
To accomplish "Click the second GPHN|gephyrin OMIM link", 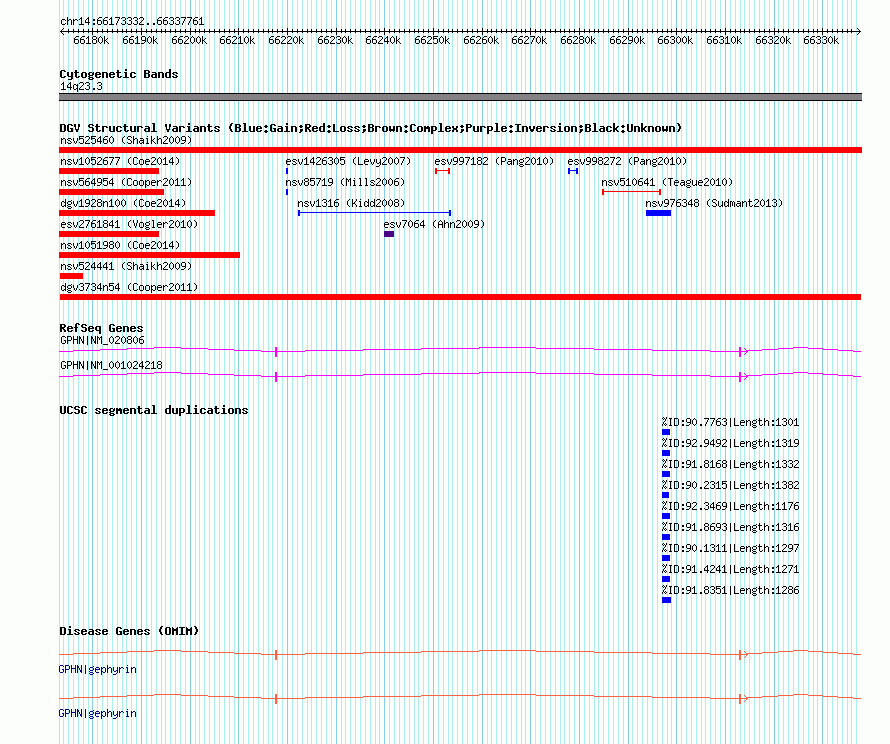I will point(98,713).
